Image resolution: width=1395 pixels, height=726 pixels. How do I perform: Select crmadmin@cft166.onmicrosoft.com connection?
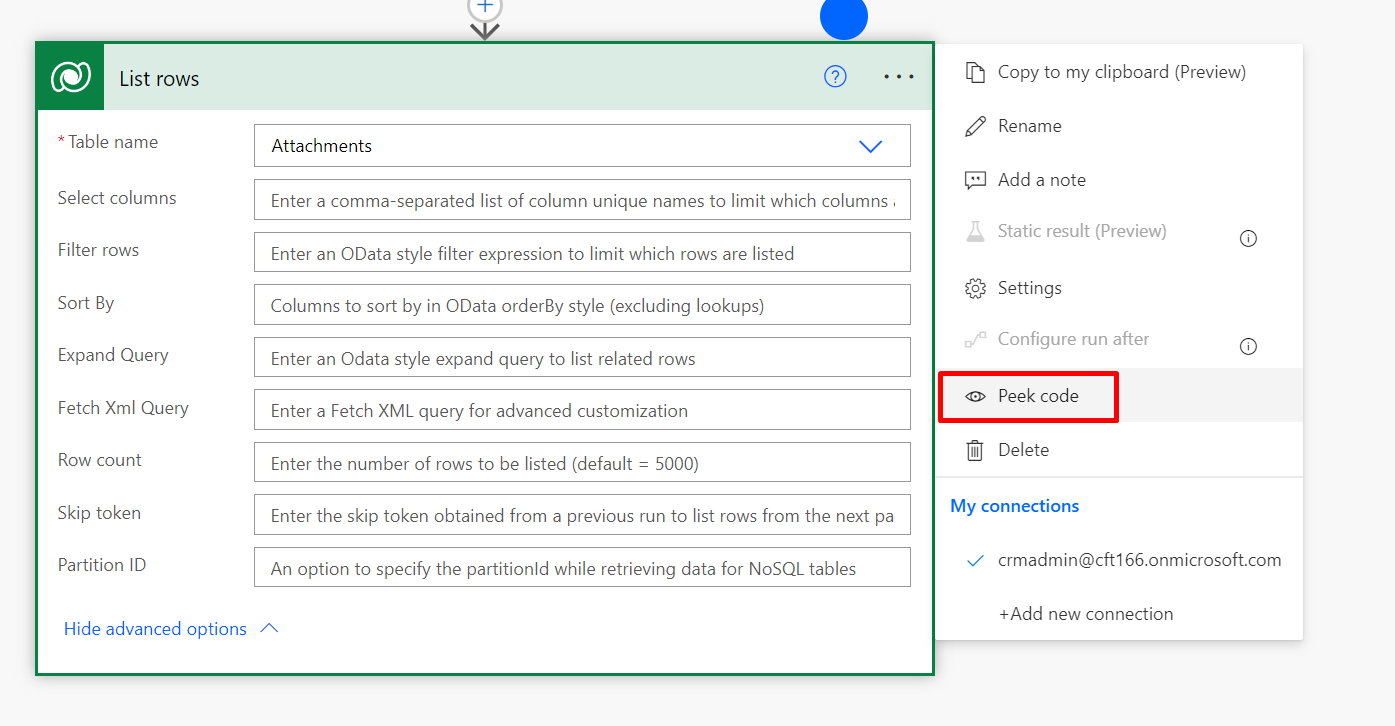(1138, 560)
